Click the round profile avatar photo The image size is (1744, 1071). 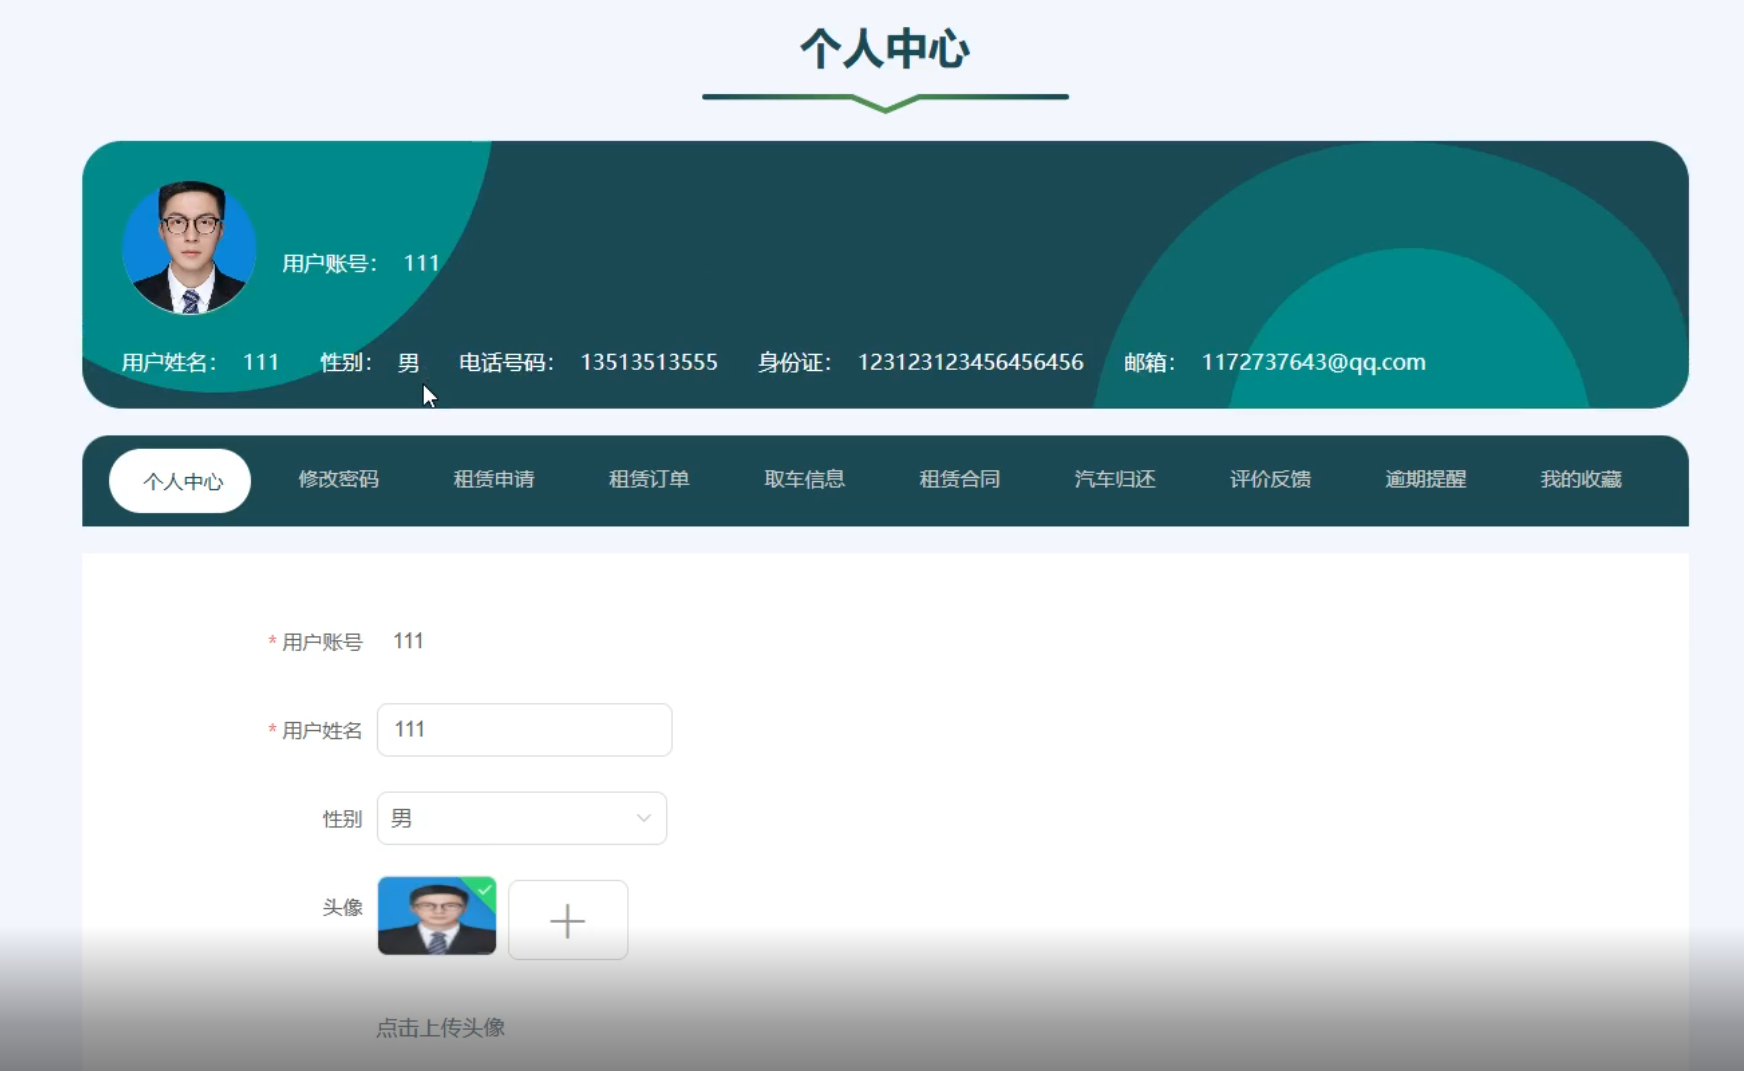click(189, 247)
